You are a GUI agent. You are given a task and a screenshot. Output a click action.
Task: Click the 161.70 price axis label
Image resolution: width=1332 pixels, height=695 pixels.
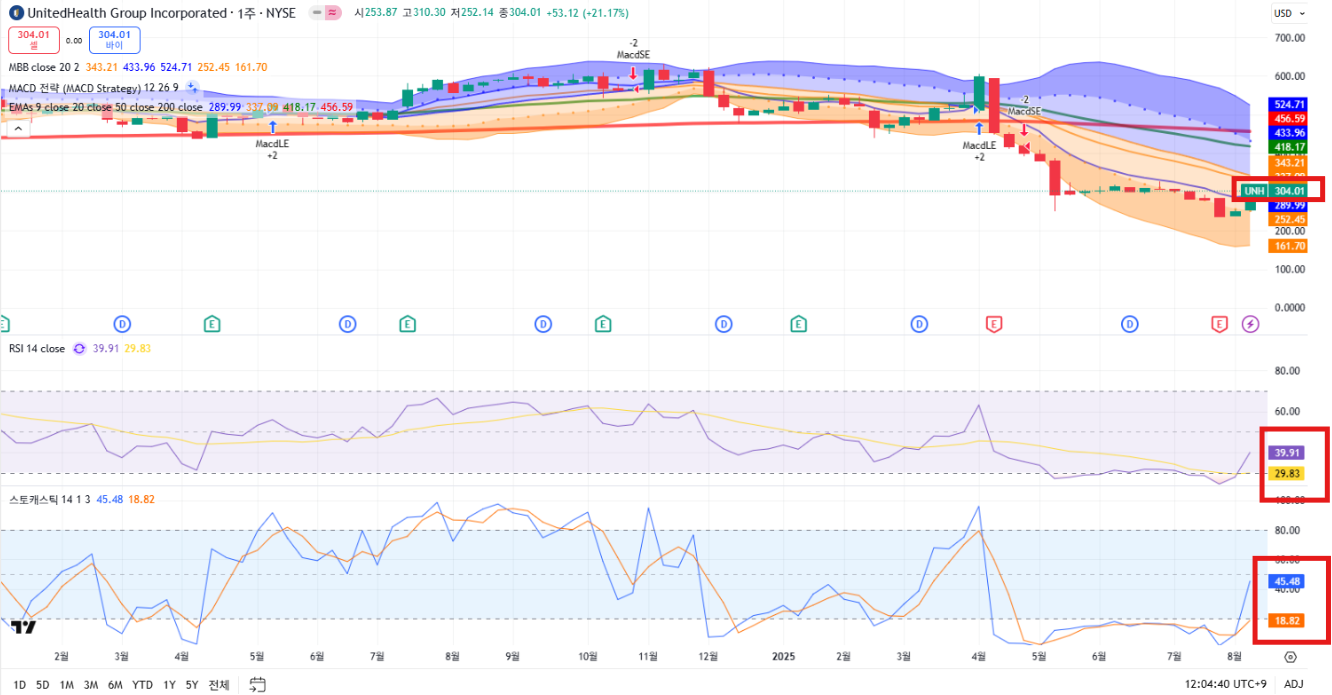click(x=1287, y=245)
